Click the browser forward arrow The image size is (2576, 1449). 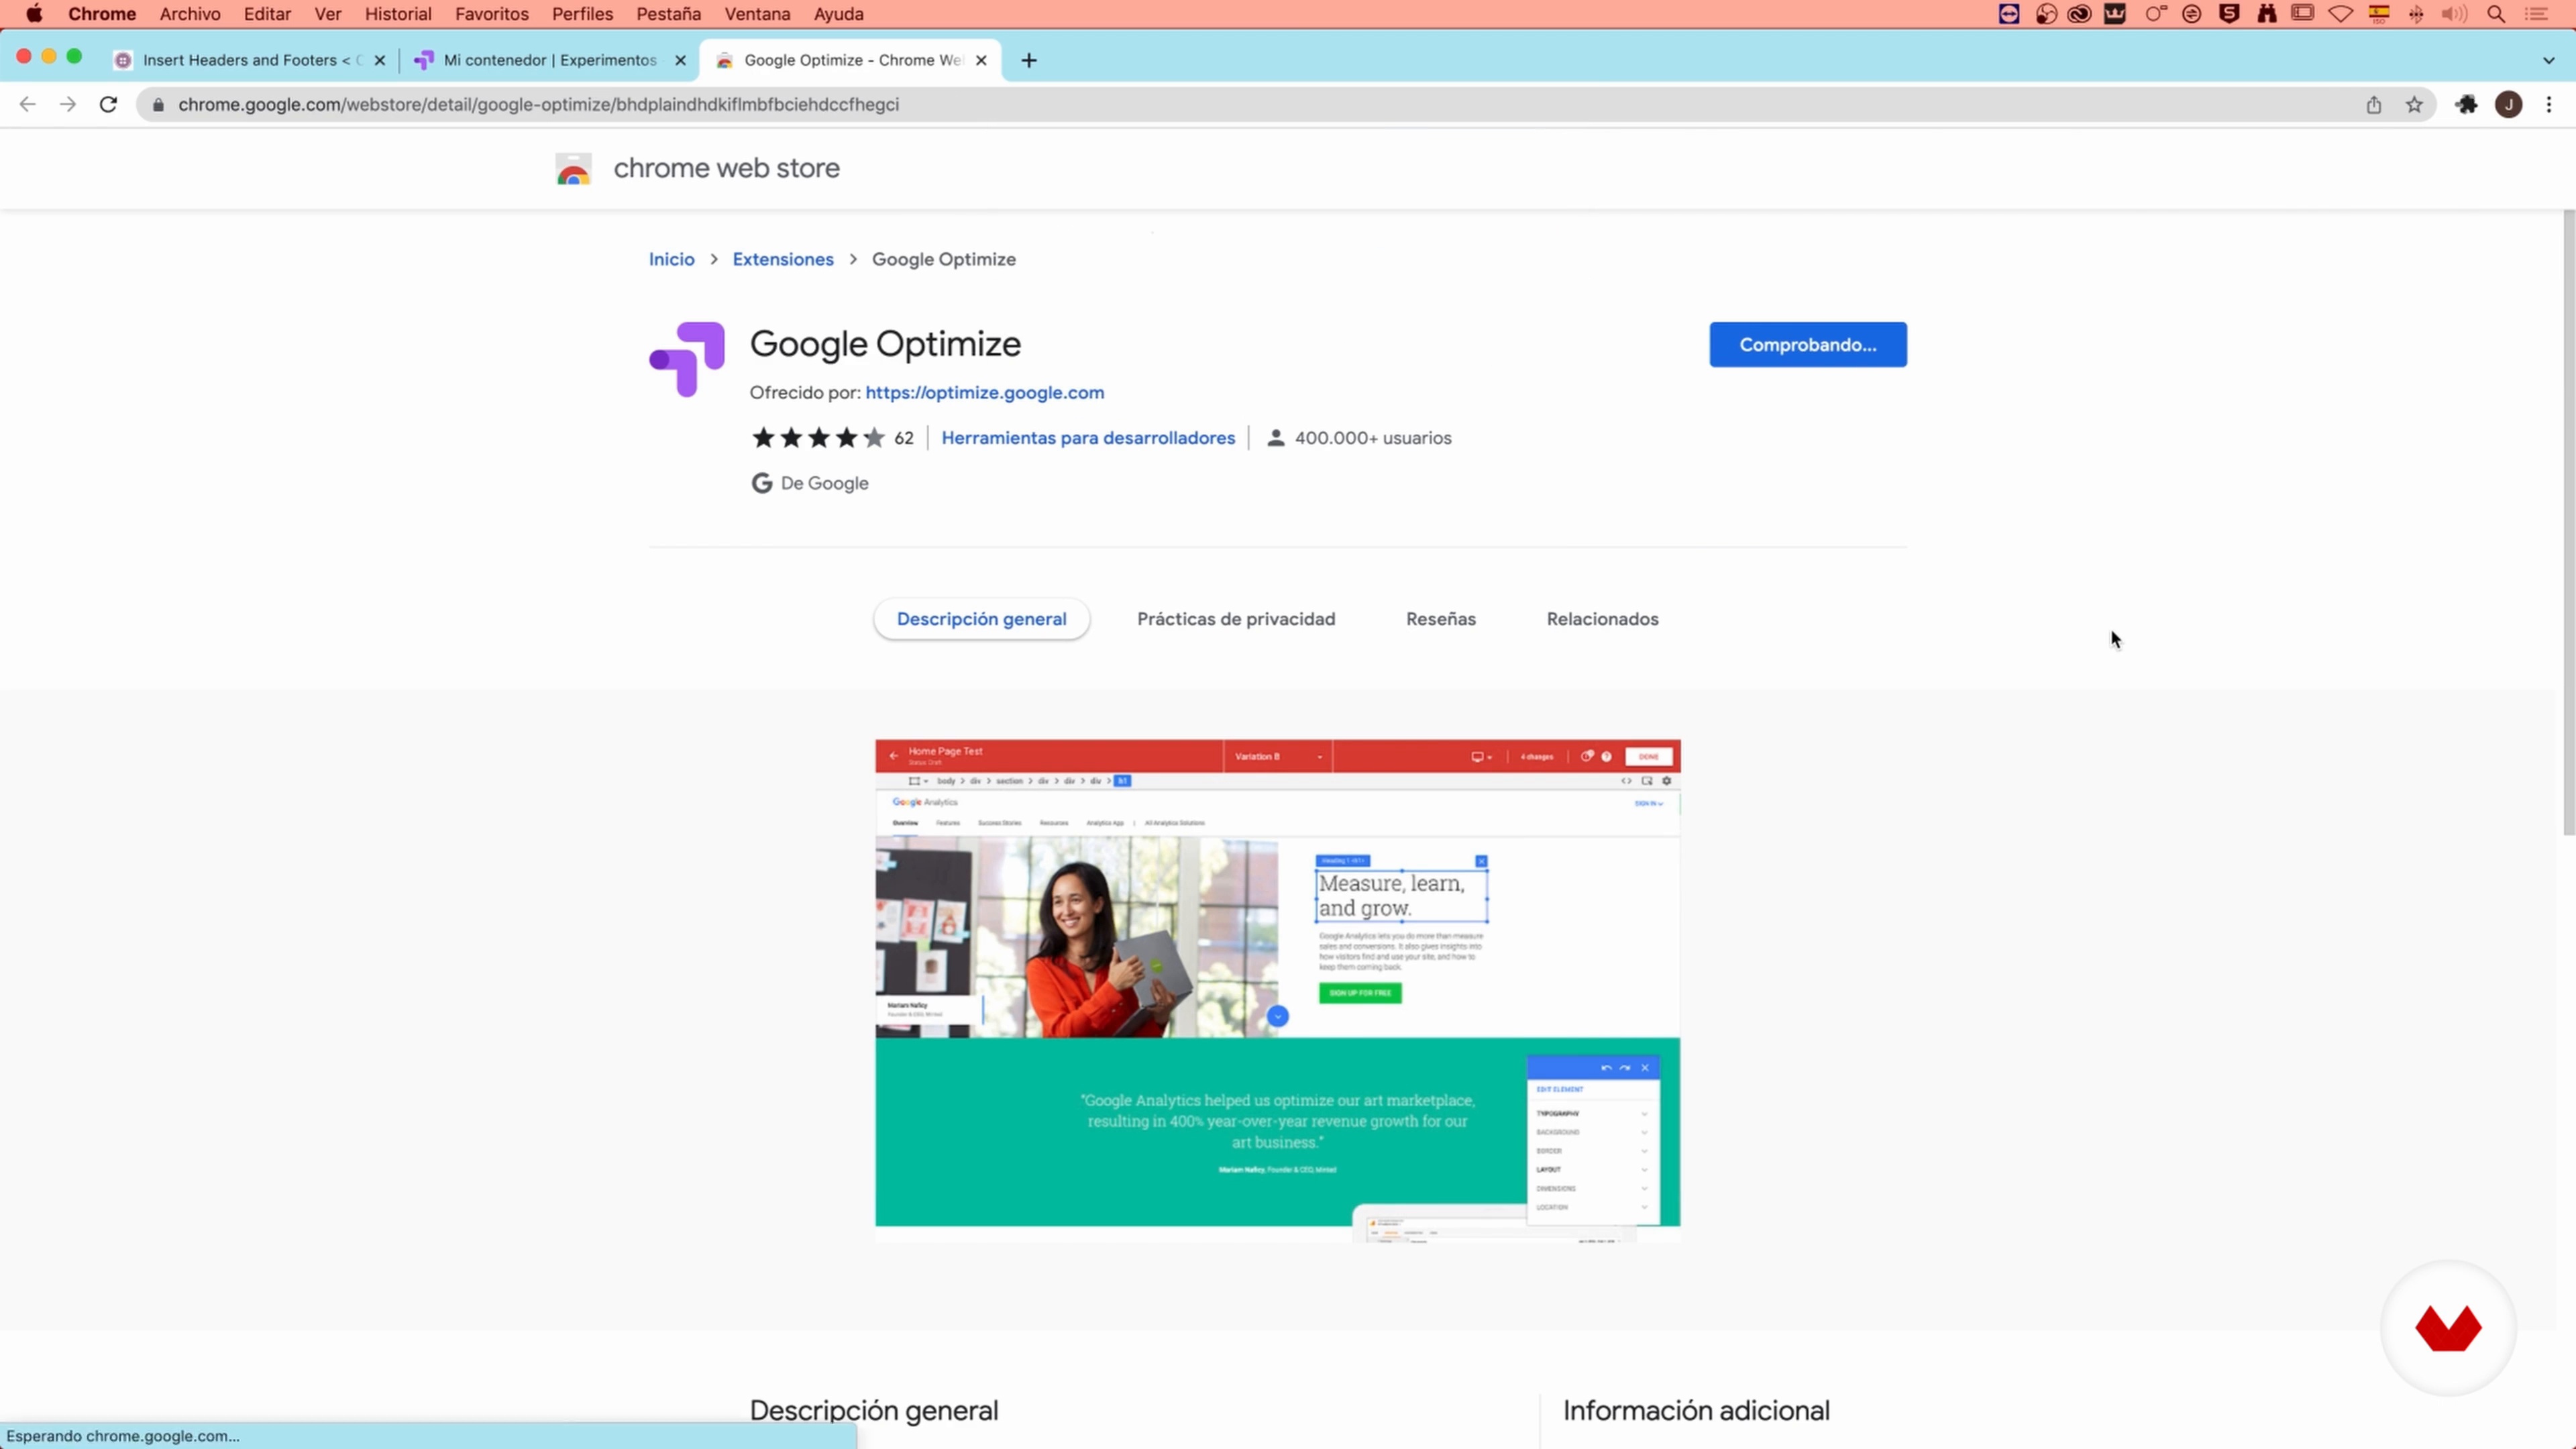point(67,104)
